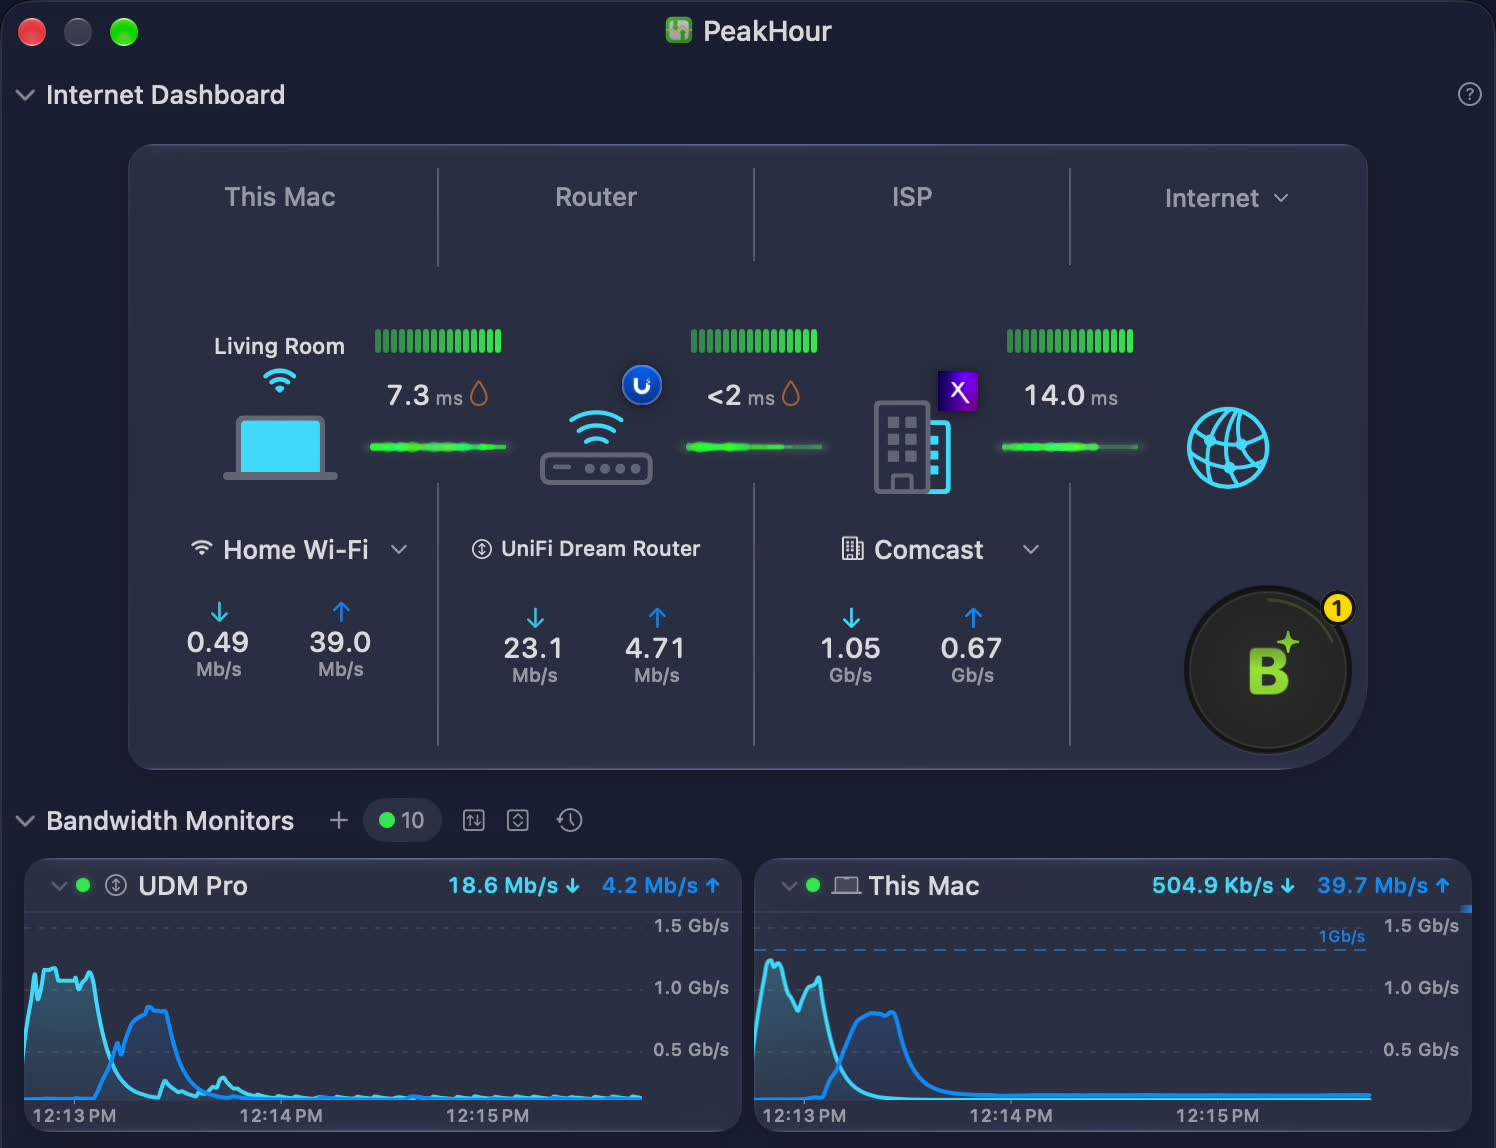Click the Living Room access point label
Viewport: 1496px width, 1148px height.
point(279,346)
